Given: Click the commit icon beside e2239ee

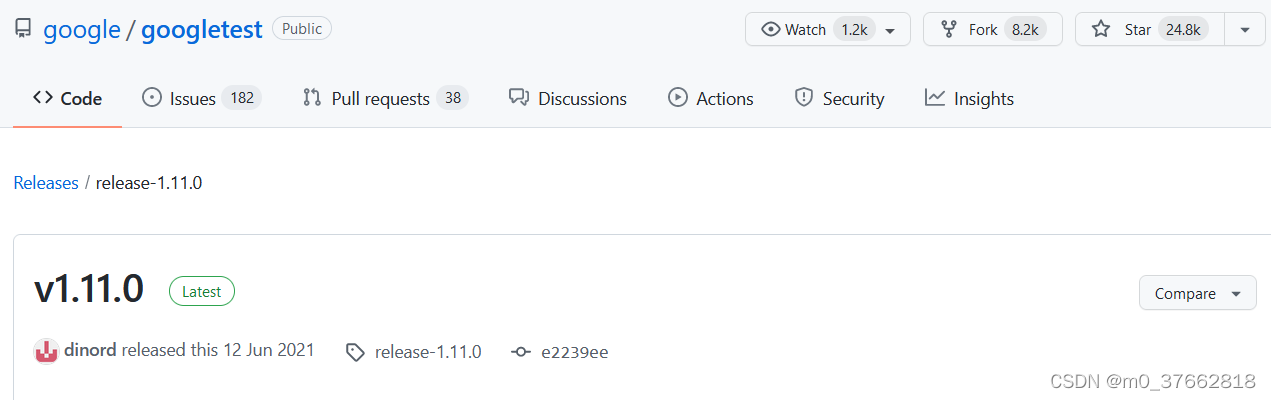Looking at the screenshot, I should [520, 352].
